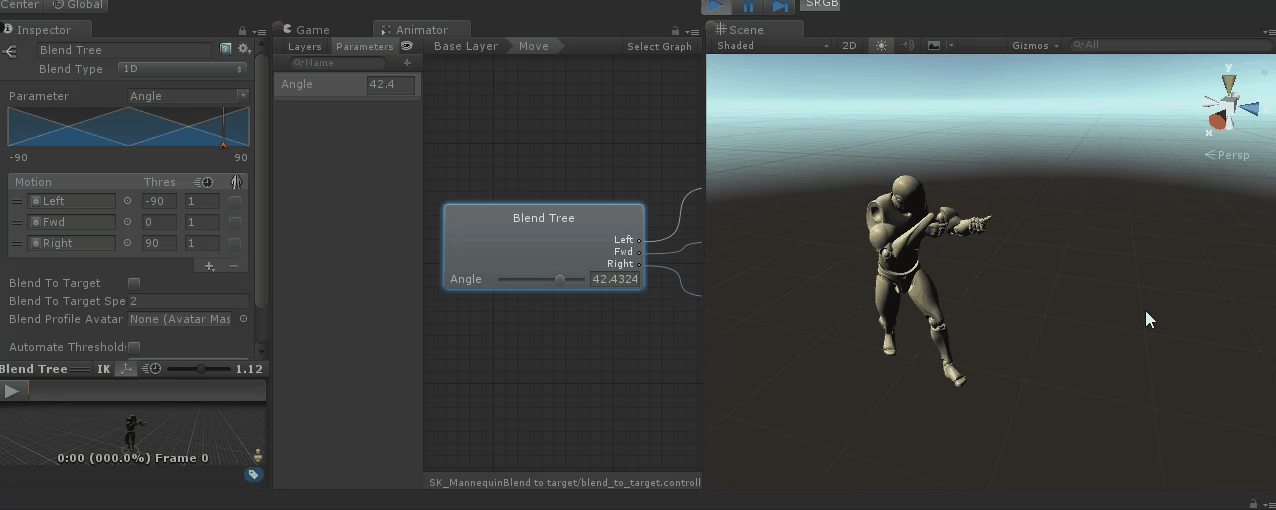The height and width of the screenshot is (510, 1276).
Task: Switch to the Inspector tab
Action: 45,30
